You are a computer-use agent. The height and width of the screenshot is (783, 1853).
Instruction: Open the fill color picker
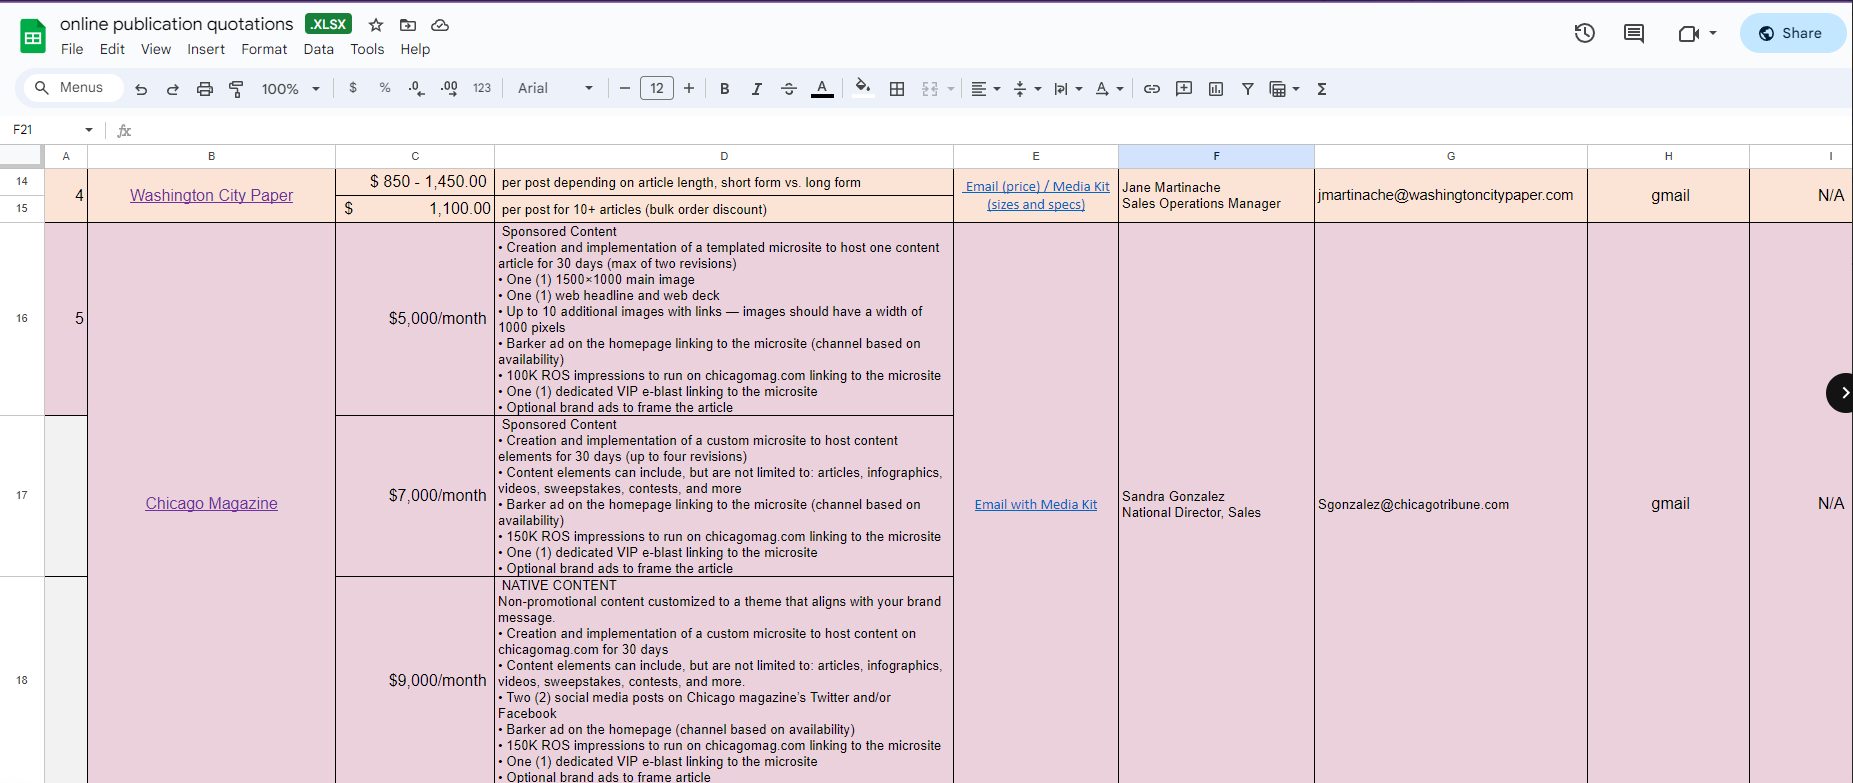tap(863, 88)
